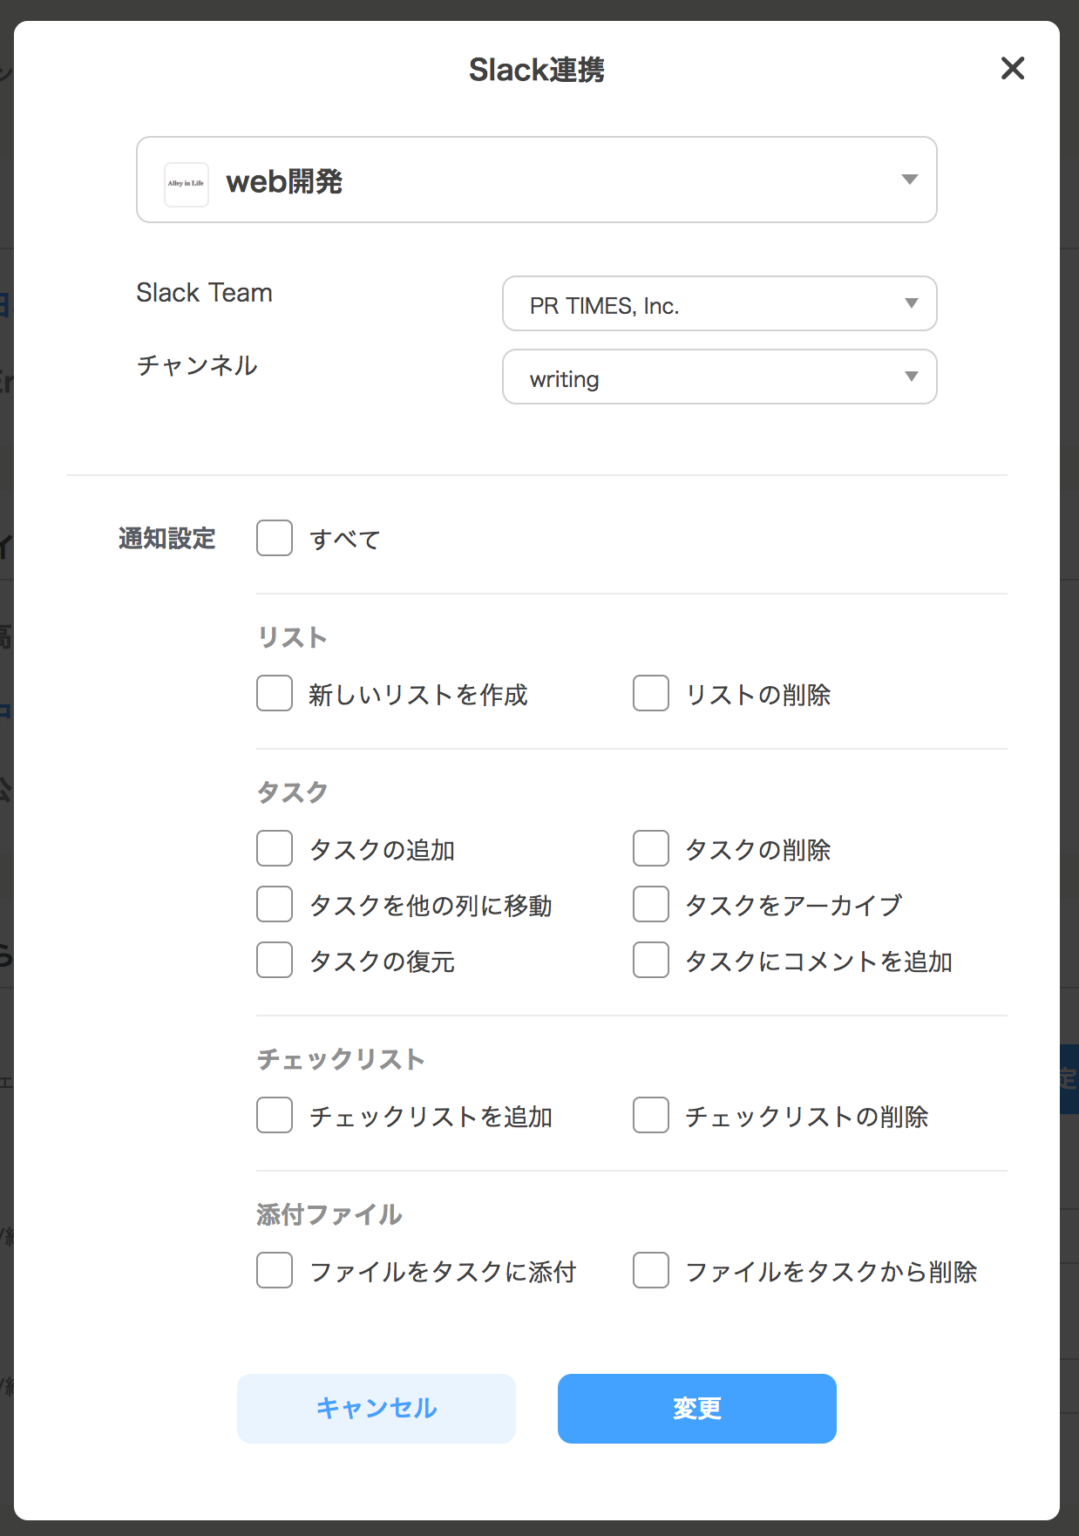Check the タスクの復元 checkbox
Viewport: 1079px width, 1536px height.
coord(273,960)
